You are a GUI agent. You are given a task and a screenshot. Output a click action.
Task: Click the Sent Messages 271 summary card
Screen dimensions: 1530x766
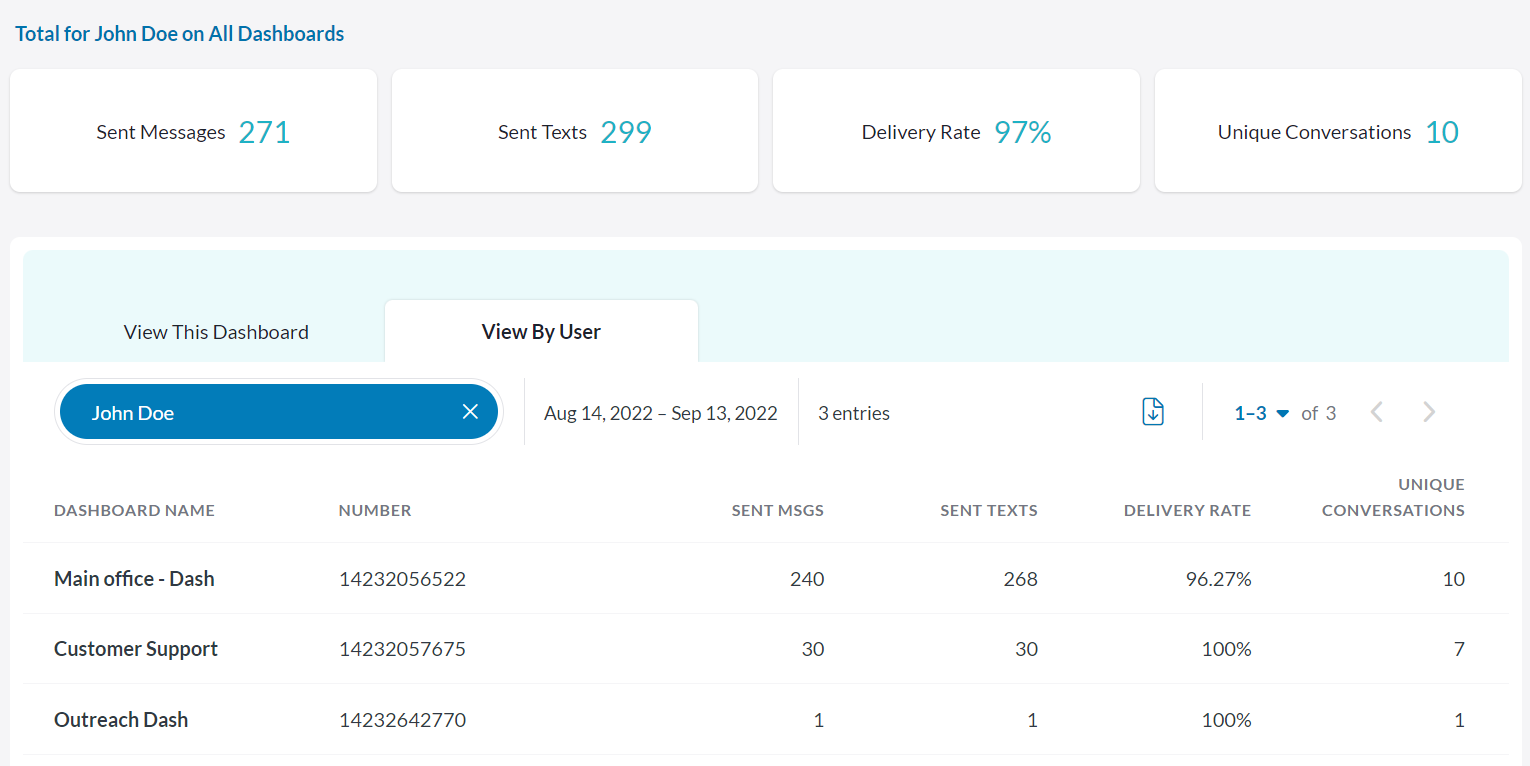pos(193,132)
